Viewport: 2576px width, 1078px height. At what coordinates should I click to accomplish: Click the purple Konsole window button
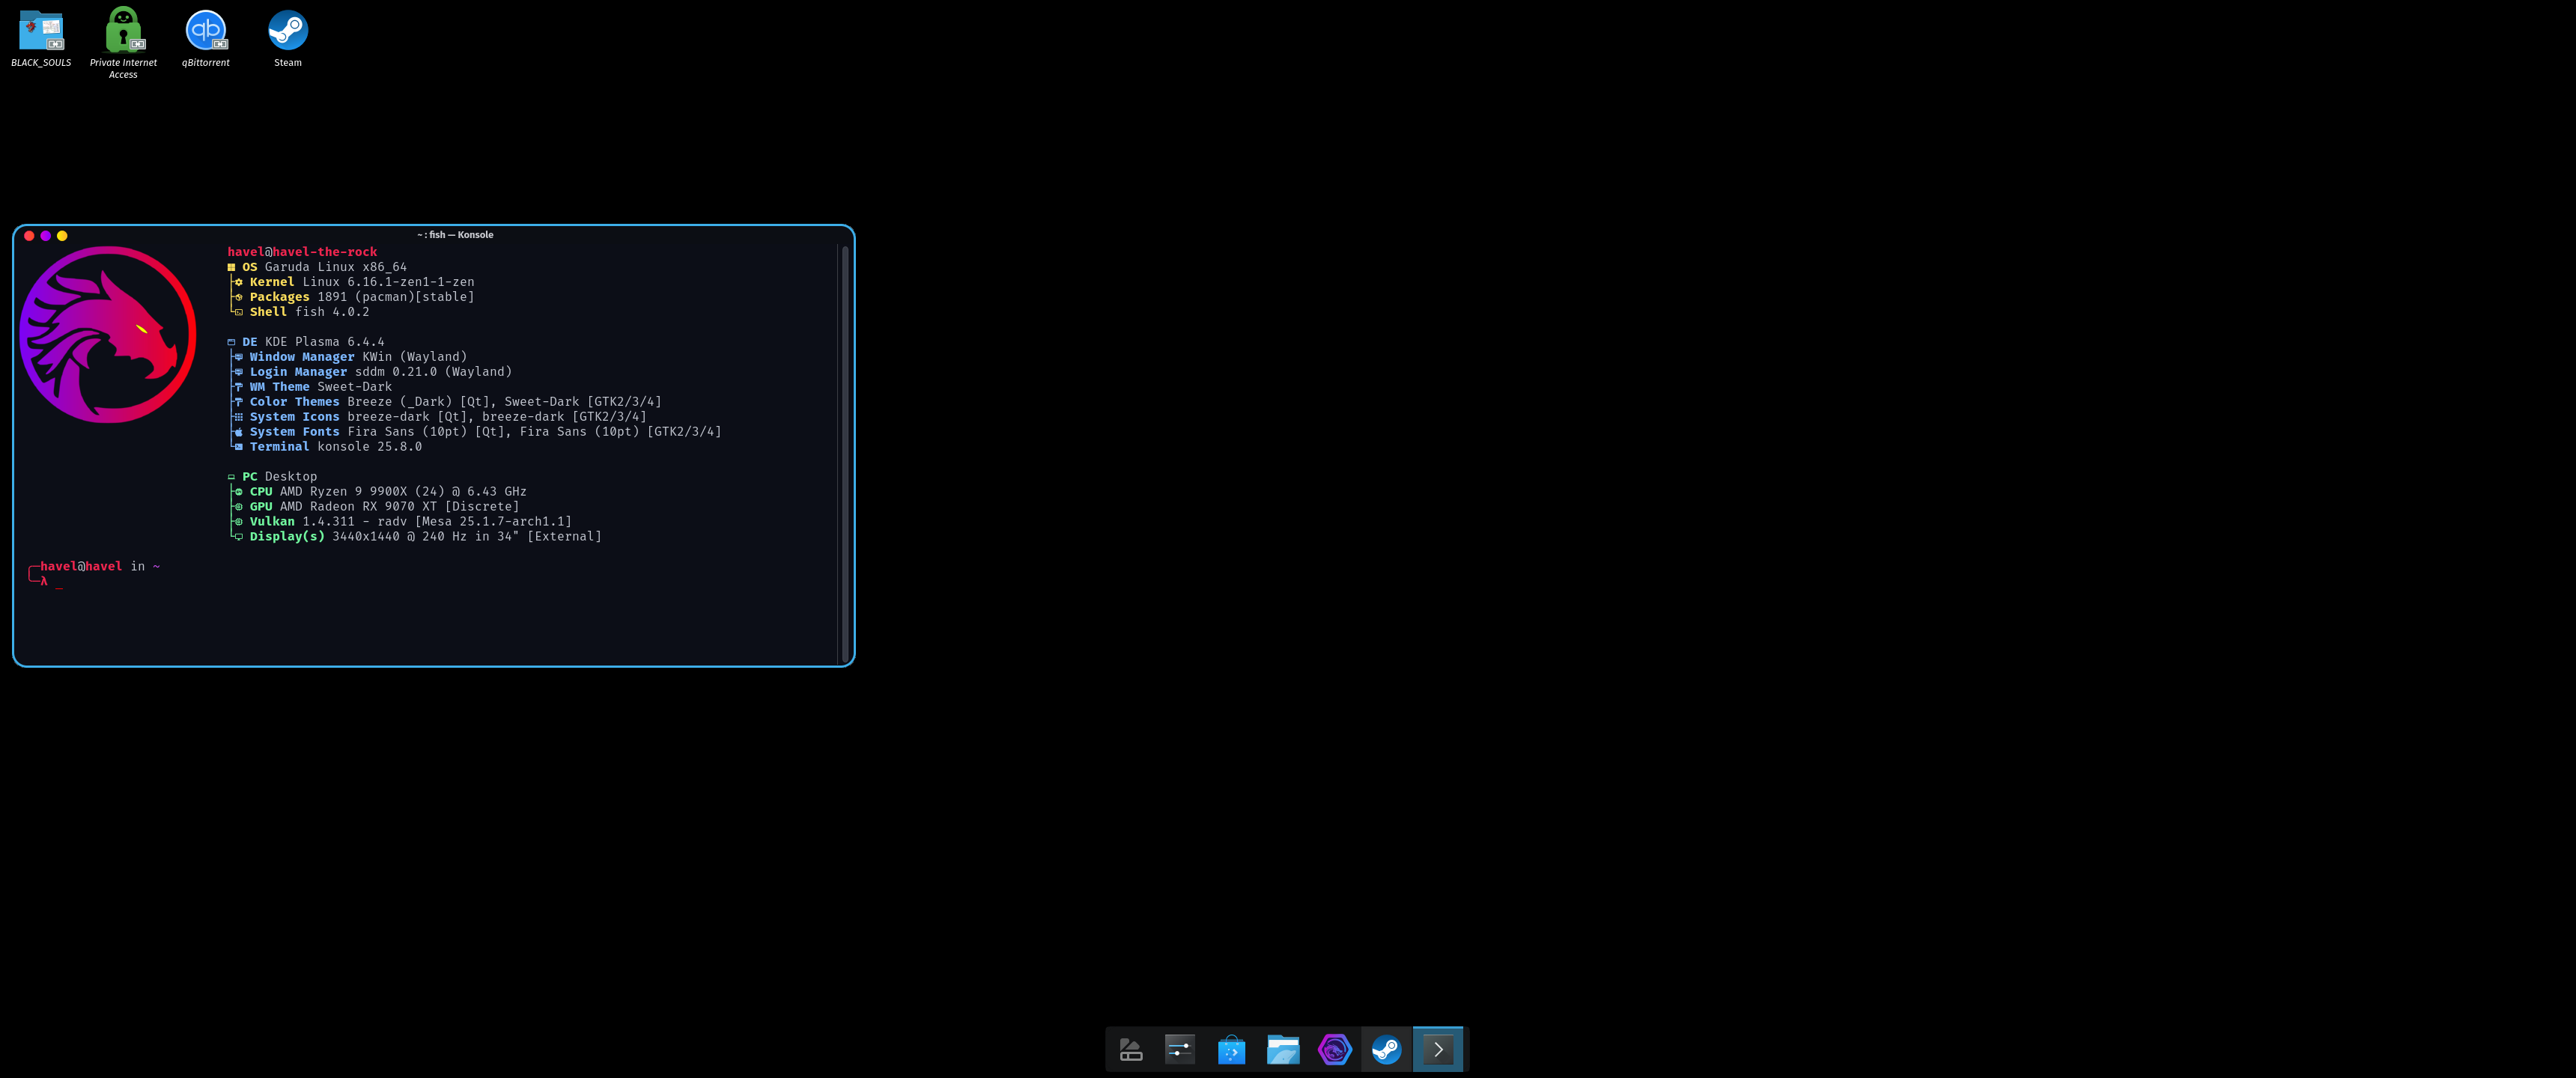pyautogui.click(x=46, y=236)
